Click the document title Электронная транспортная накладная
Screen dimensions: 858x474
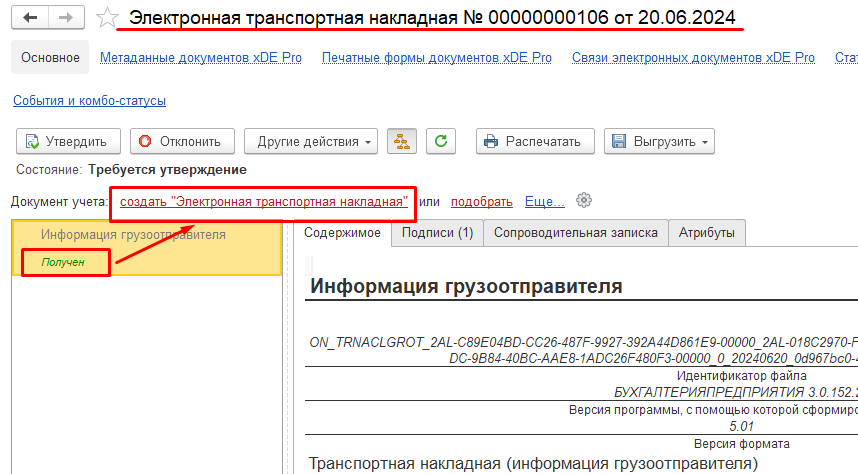(432, 18)
